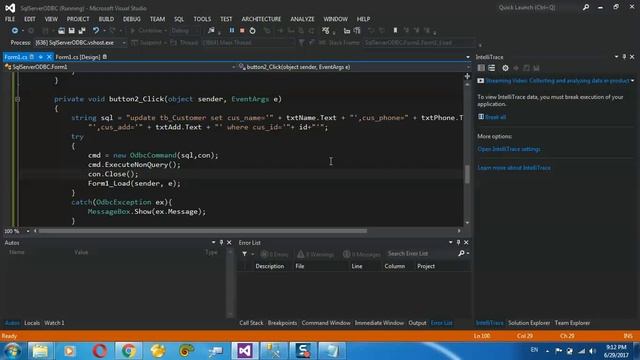The height and width of the screenshot is (360, 640).
Task: Click the Break All pause button in debug toolbar
Action: tap(231, 31)
